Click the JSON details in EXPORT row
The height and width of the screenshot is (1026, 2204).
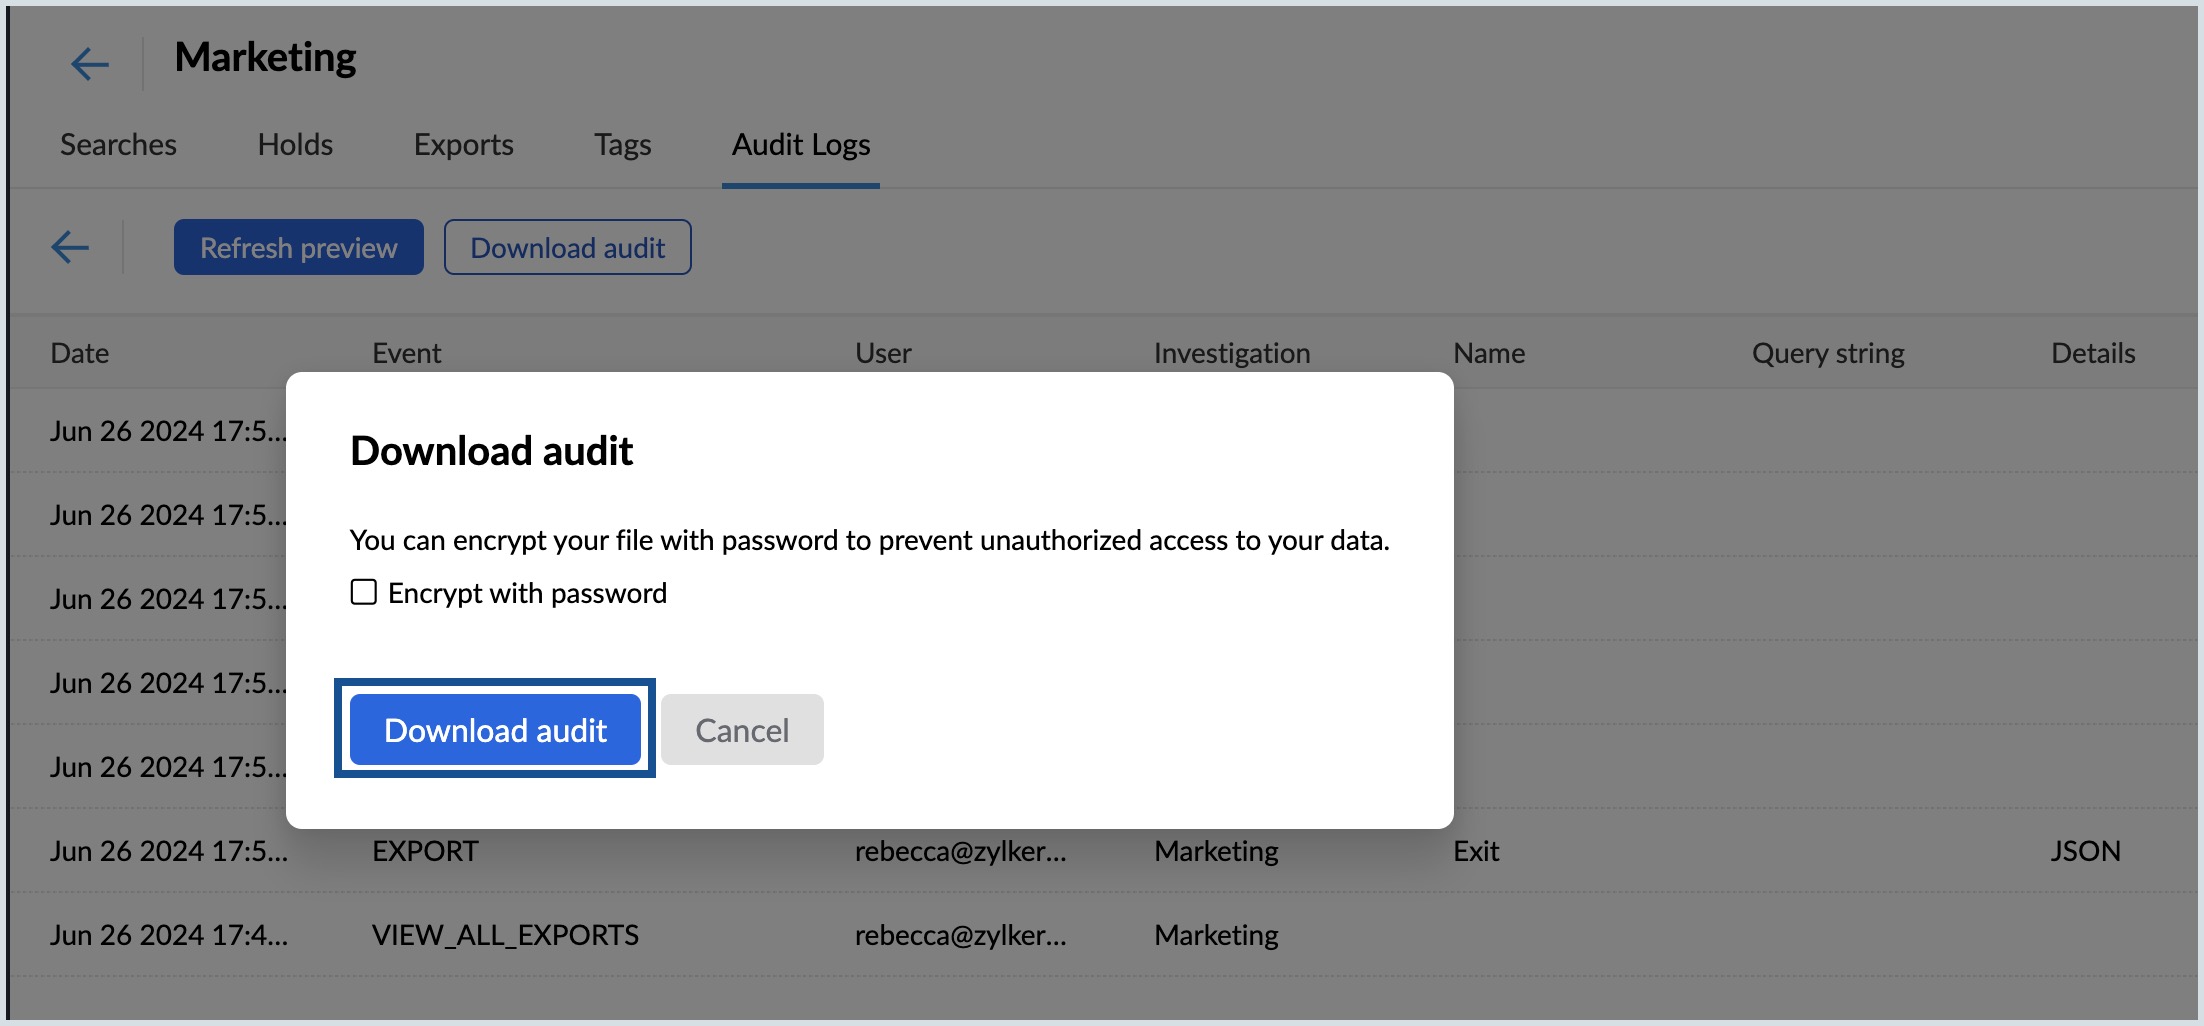(x=2085, y=851)
